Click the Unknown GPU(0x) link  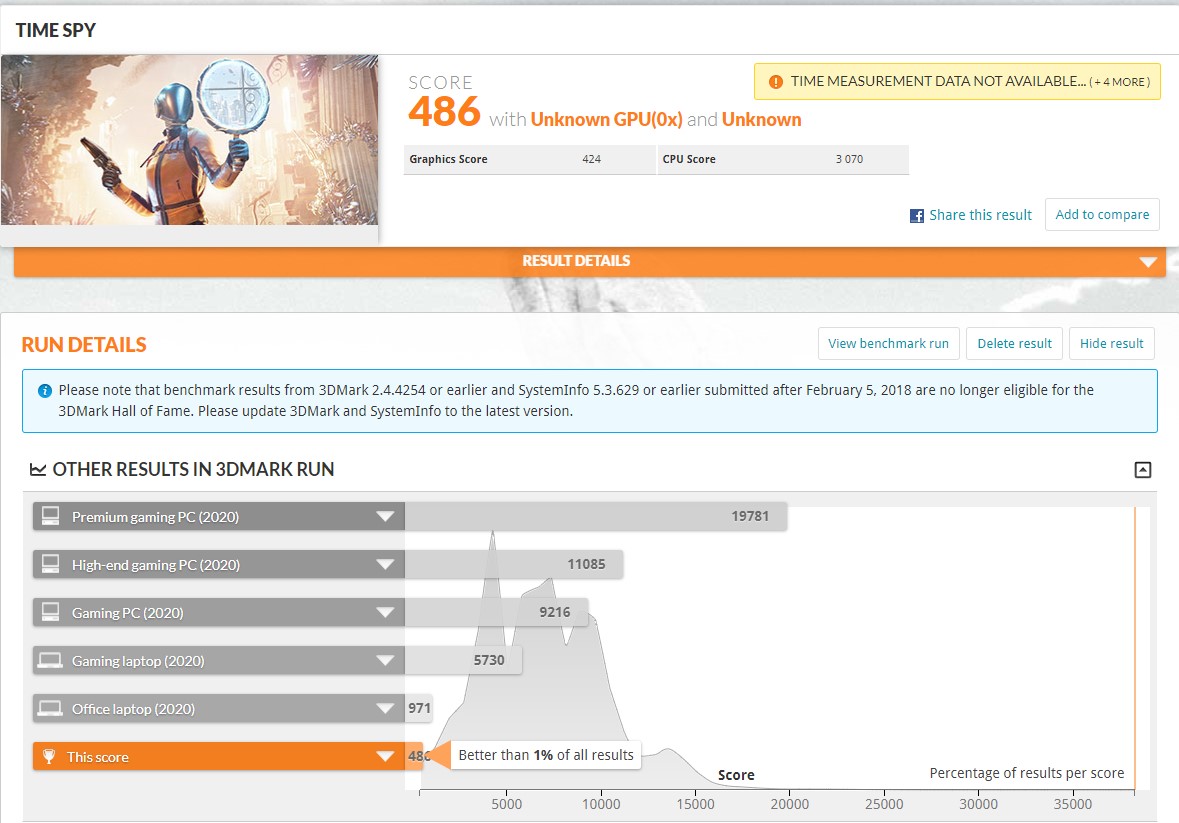[606, 120]
